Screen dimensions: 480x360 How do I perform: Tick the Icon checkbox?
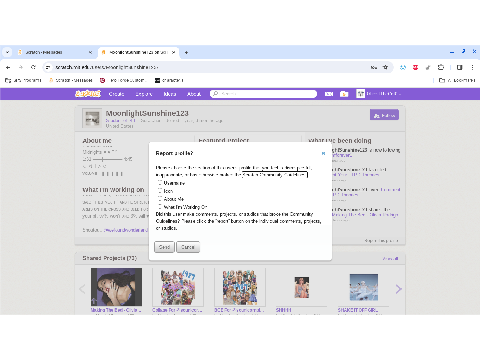pyautogui.click(x=160, y=191)
